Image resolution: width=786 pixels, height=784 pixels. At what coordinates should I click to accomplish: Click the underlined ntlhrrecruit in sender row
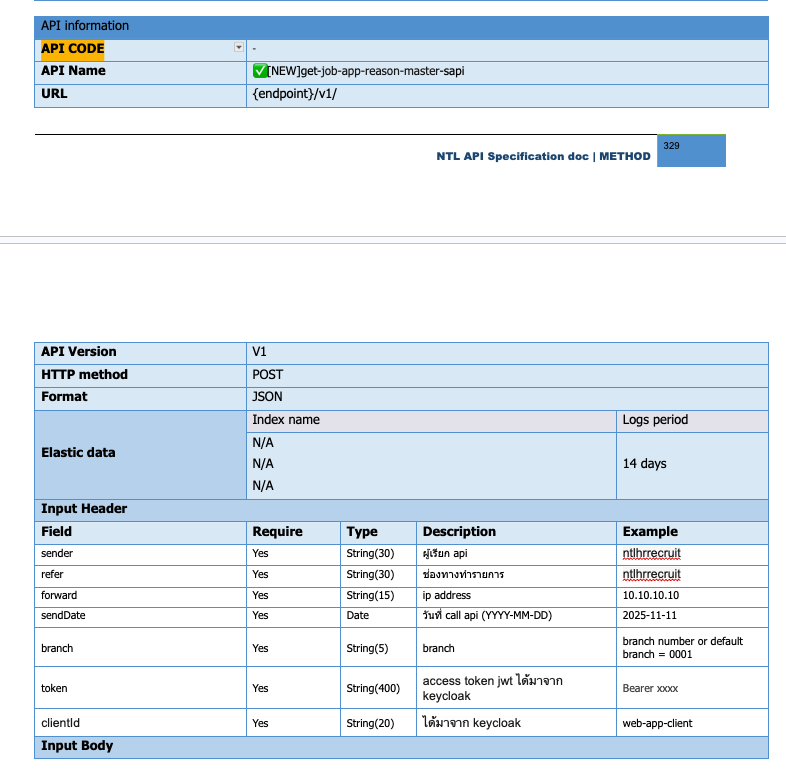point(651,553)
